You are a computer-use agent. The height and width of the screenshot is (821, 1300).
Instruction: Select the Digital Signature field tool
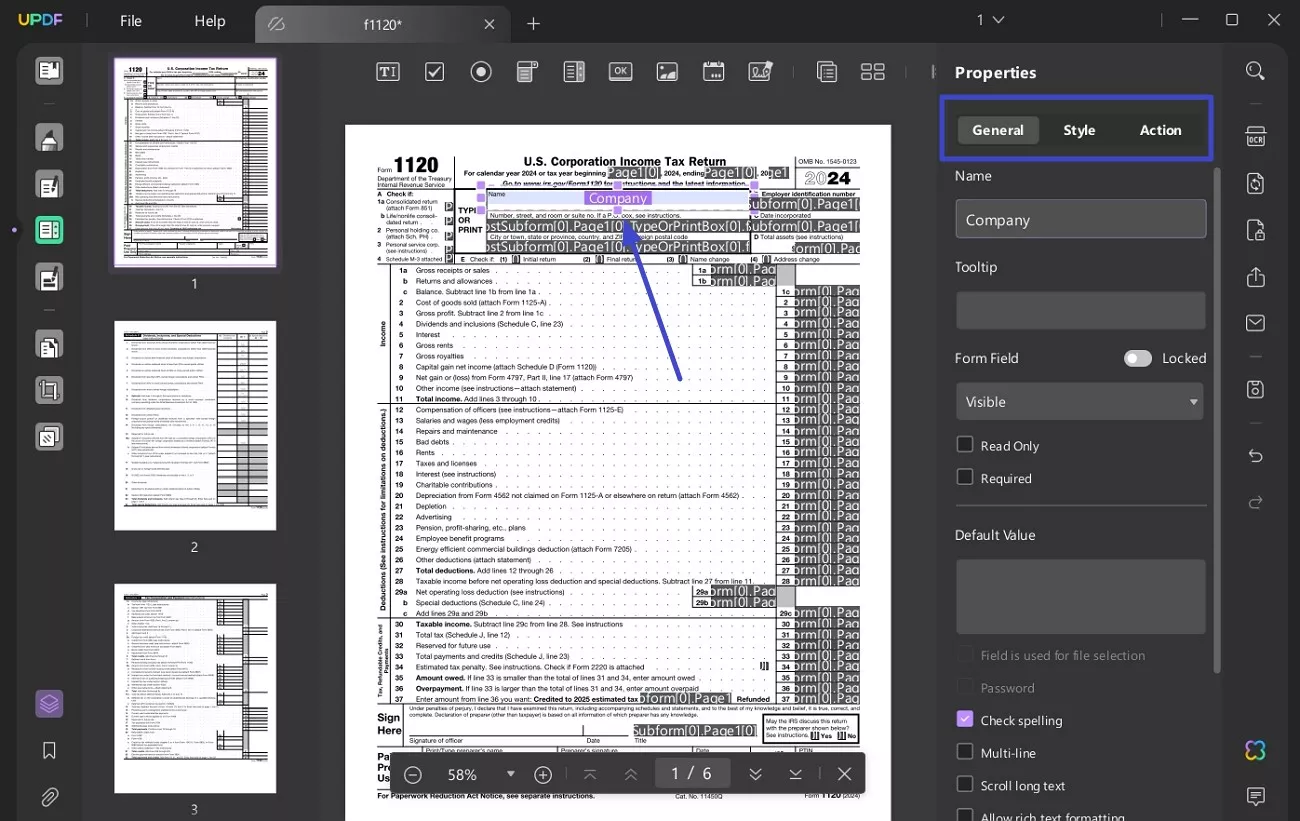761,71
